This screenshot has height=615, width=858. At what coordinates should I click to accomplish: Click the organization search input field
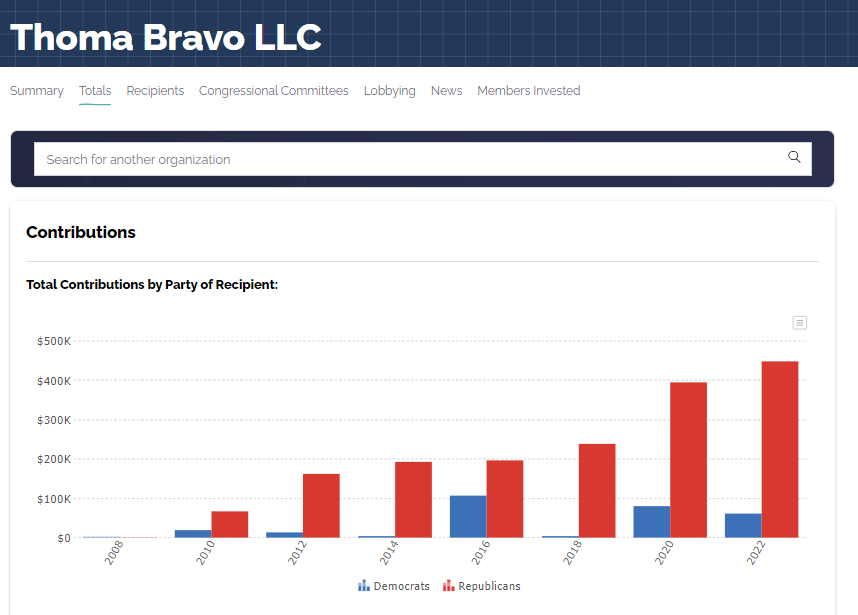(x=400, y=159)
